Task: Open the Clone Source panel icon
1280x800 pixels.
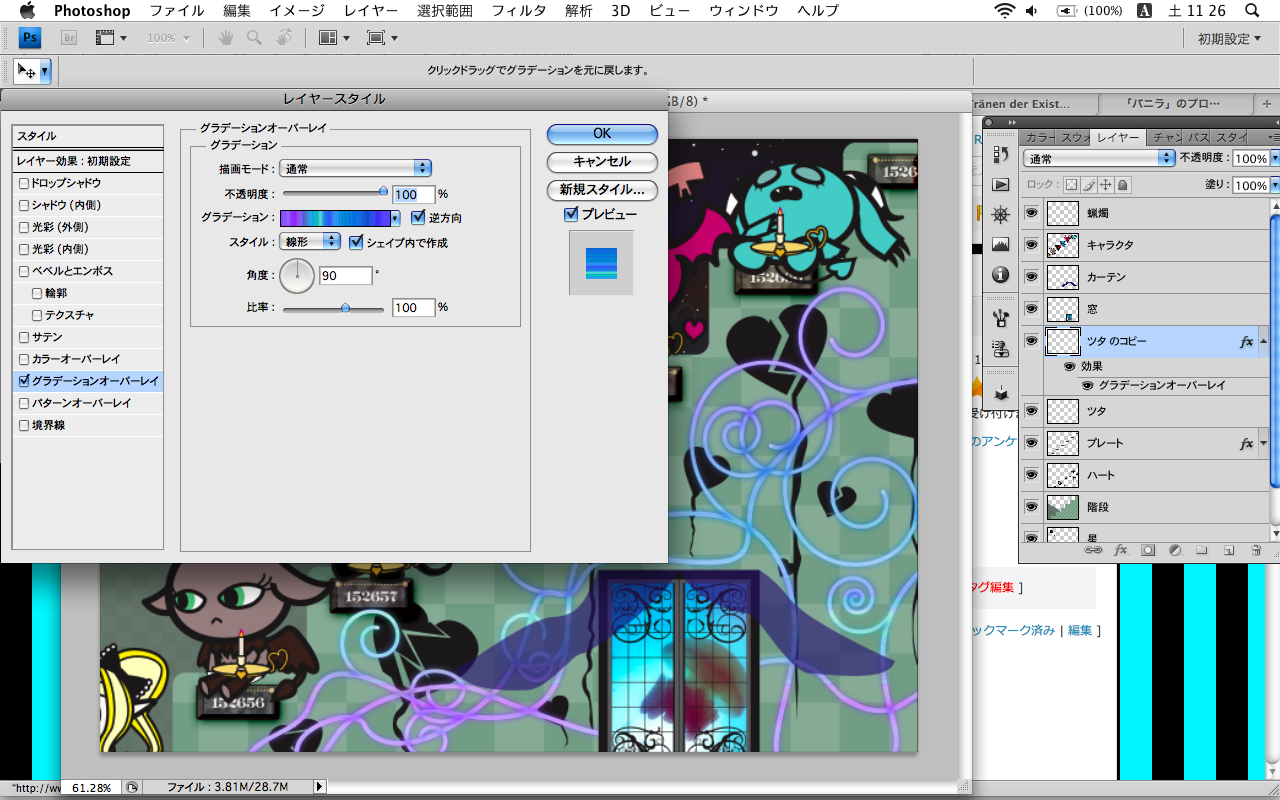Action: coord(1000,349)
